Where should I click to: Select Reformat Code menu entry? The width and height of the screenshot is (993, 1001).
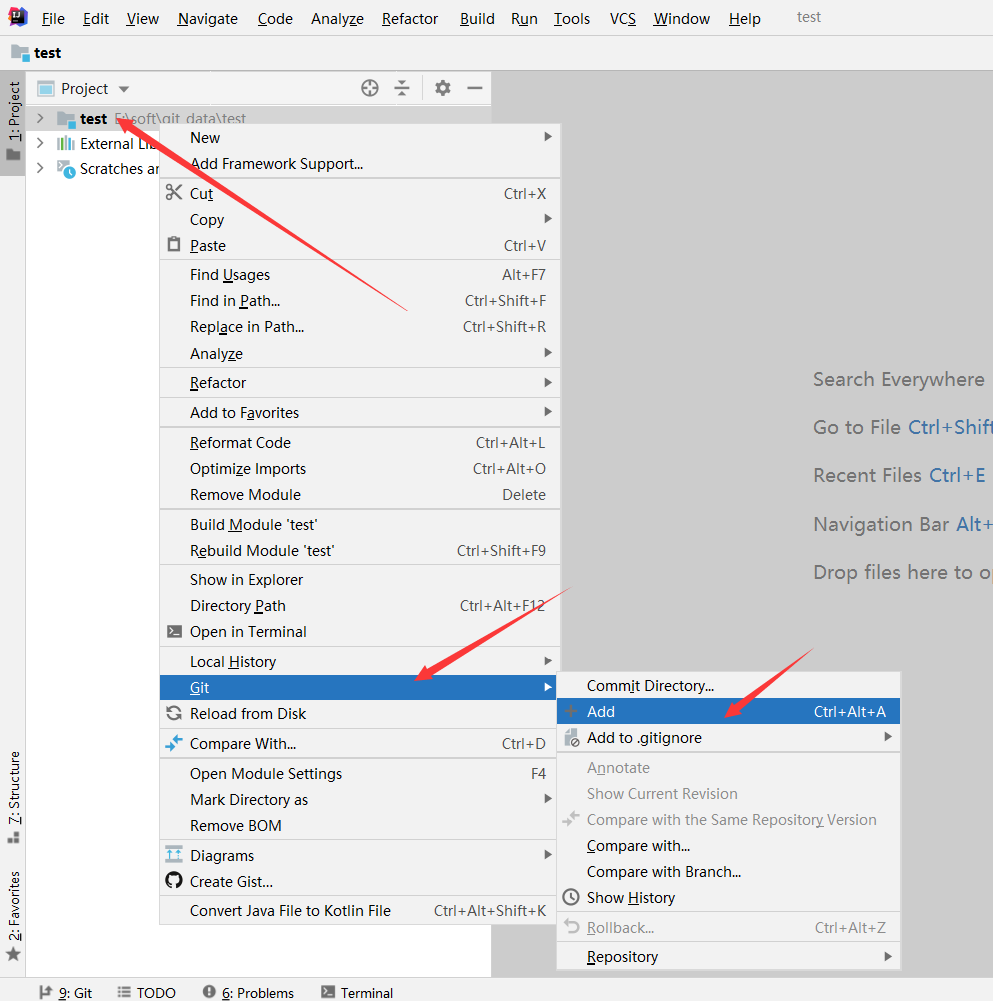click(x=360, y=442)
